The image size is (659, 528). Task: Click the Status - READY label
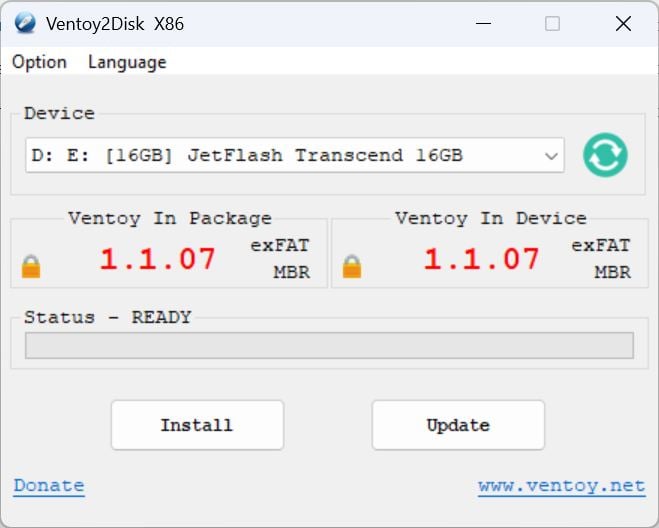pyautogui.click(x=107, y=317)
